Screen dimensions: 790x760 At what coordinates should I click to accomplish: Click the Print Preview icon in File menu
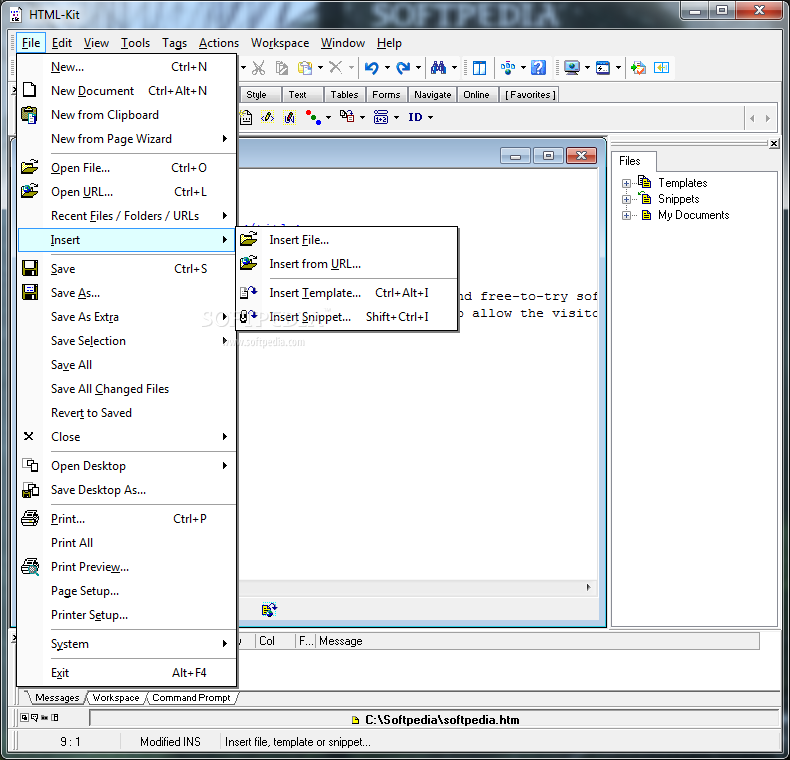click(x=30, y=566)
